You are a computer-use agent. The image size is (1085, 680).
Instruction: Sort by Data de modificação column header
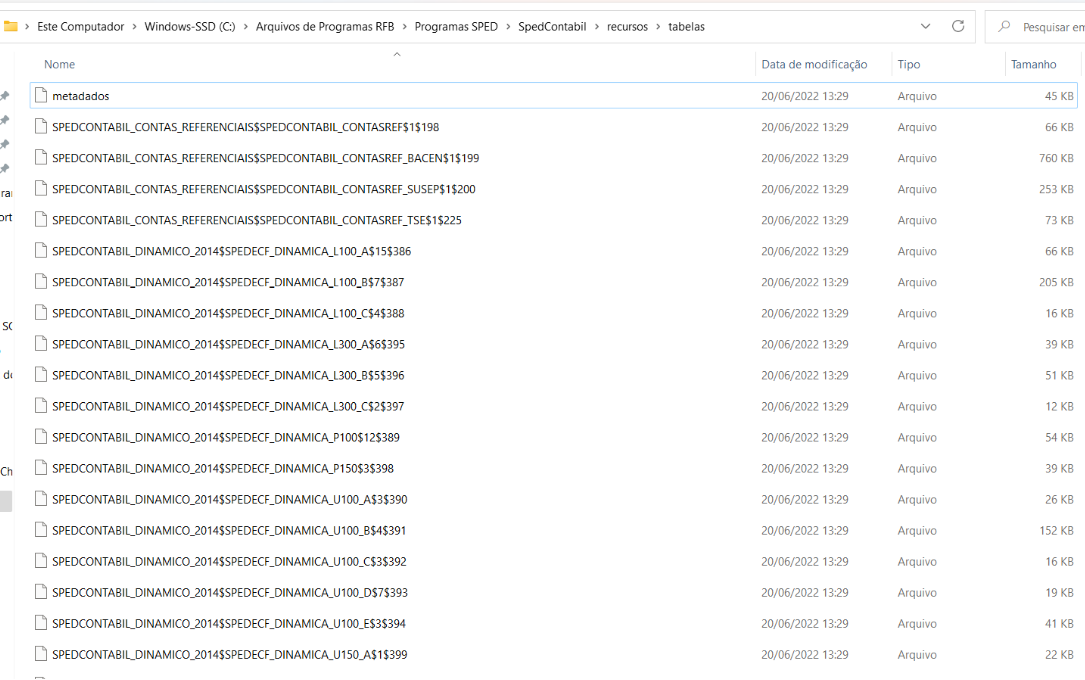point(814,64)
